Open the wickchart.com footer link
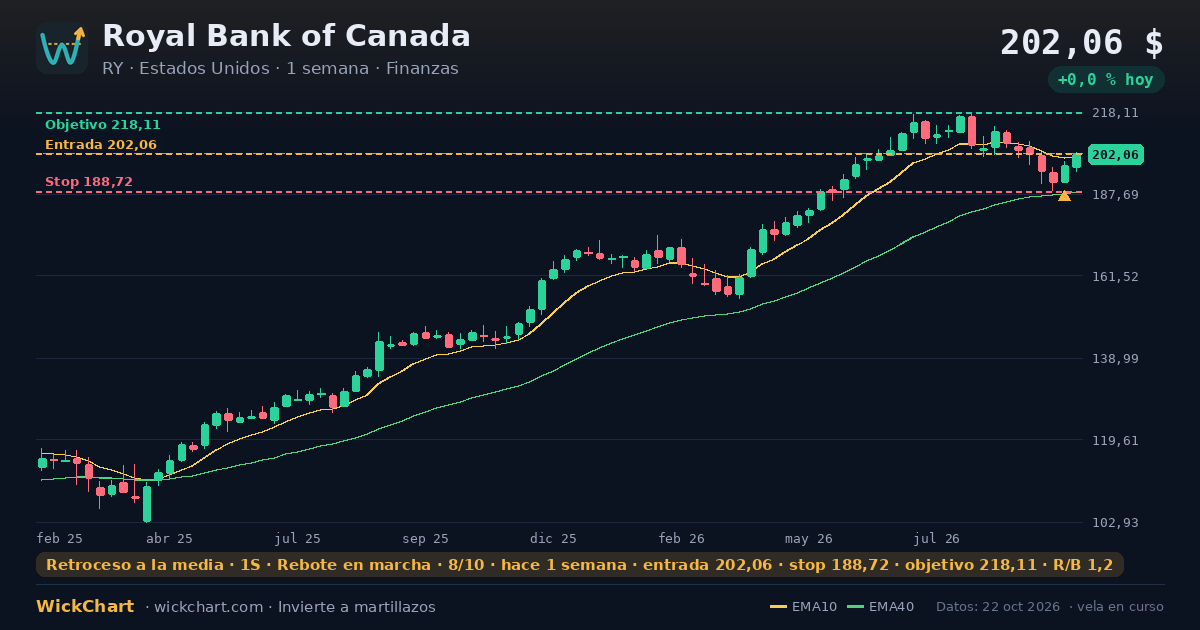Image resolution: width=1200 pixels, height=630 pixels. coord(210,607)
